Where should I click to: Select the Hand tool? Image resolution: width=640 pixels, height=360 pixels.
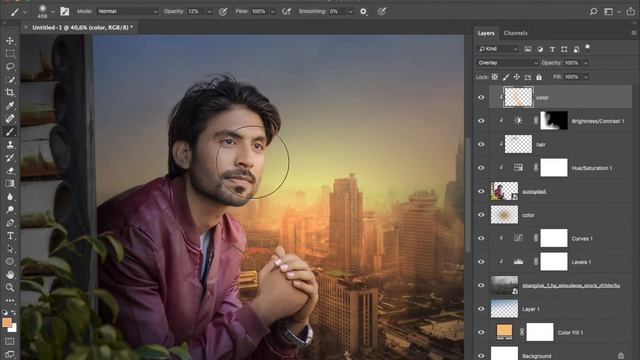click(x=10, y=275)
